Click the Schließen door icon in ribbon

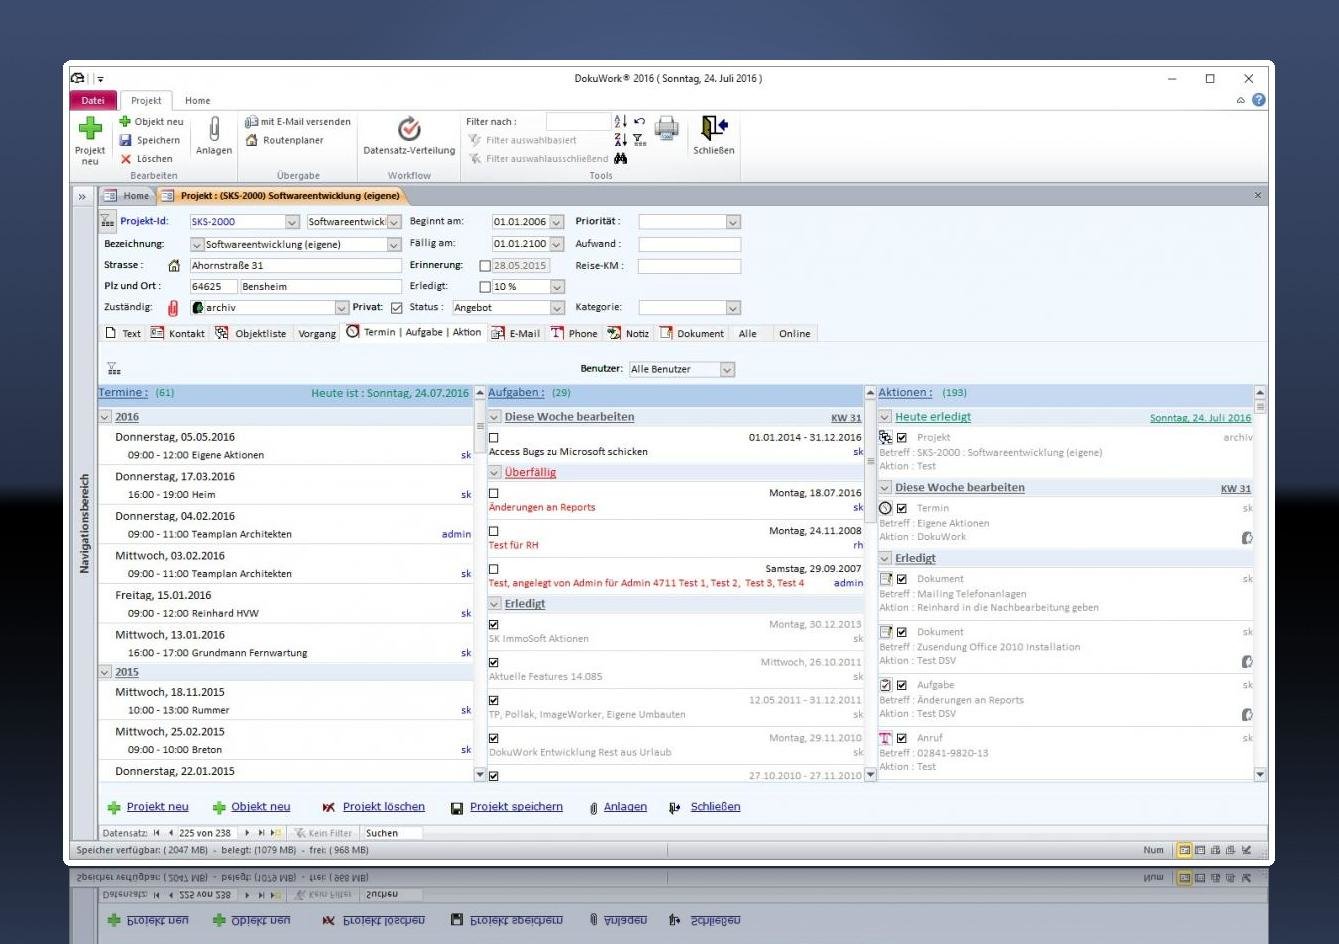click(x=713, y=129)
